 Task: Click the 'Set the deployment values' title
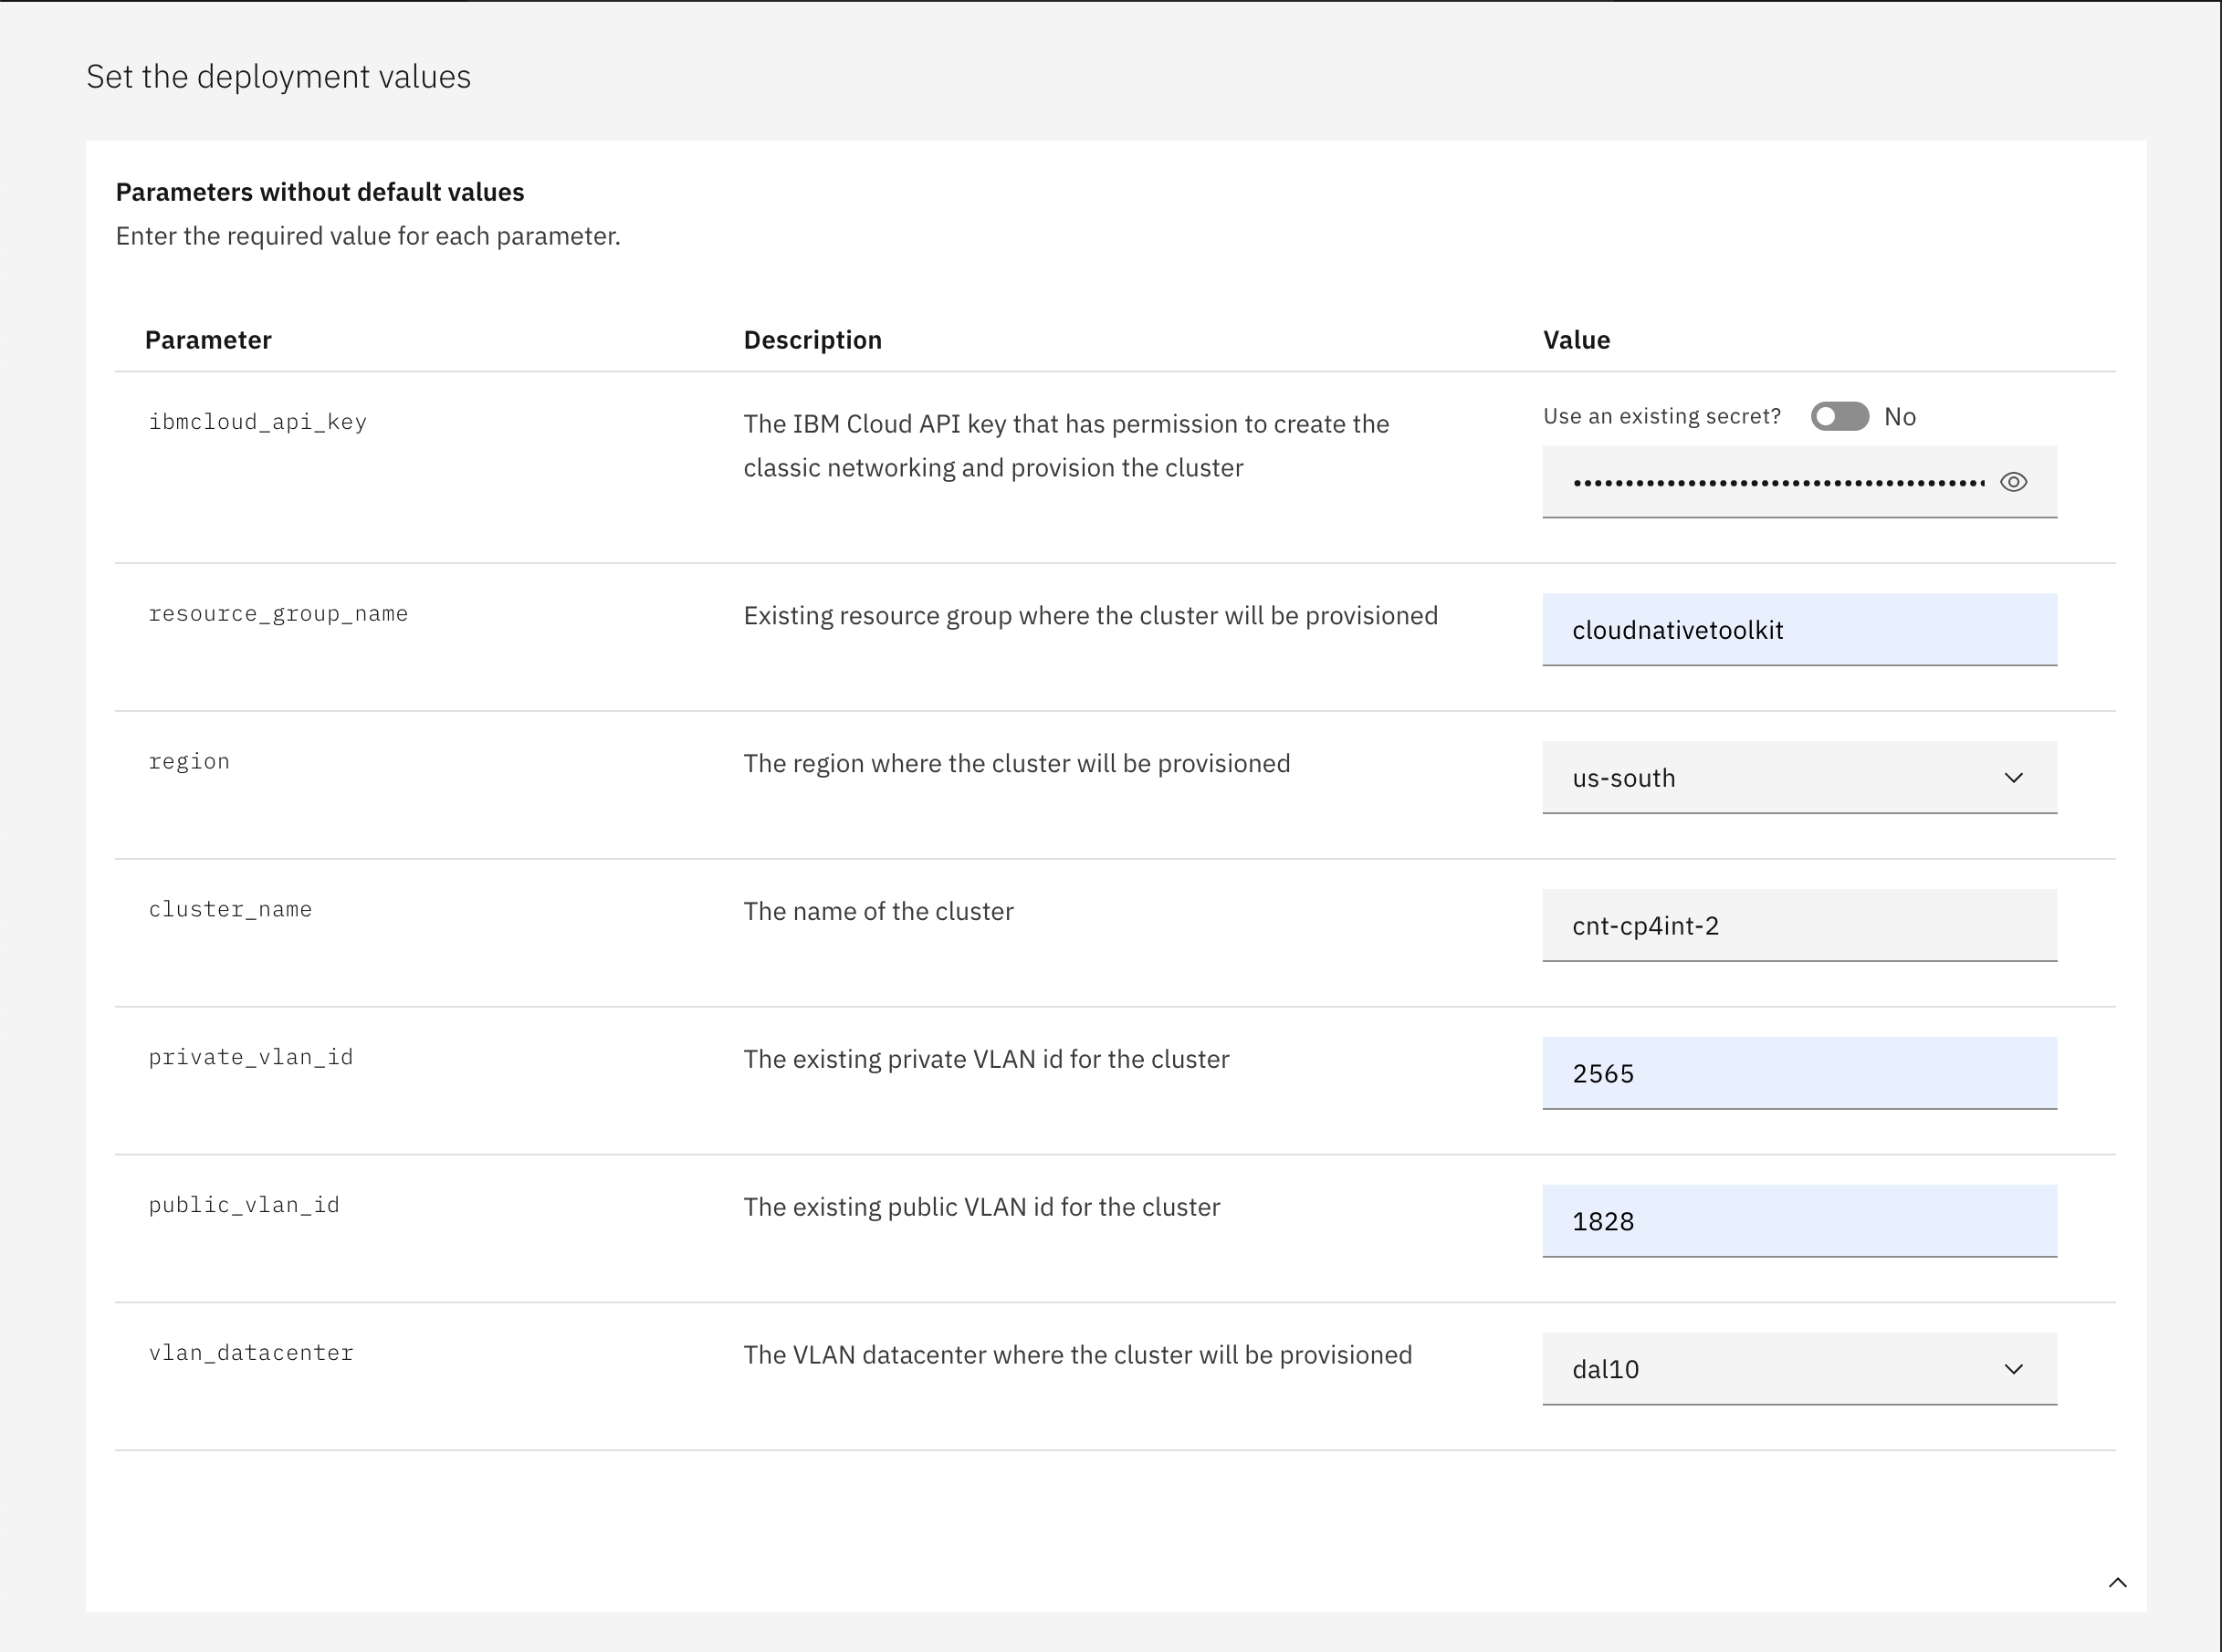pos(278,77)
